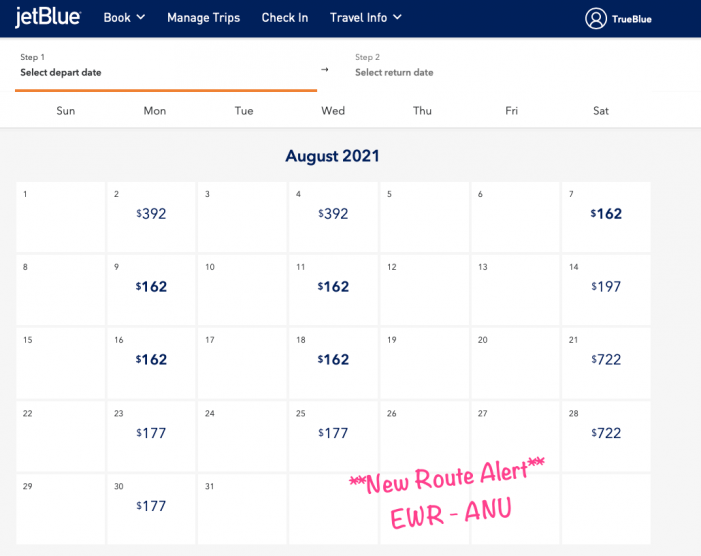
Task: Open Manage Trips menu item
Action: (x=203, y=17)
